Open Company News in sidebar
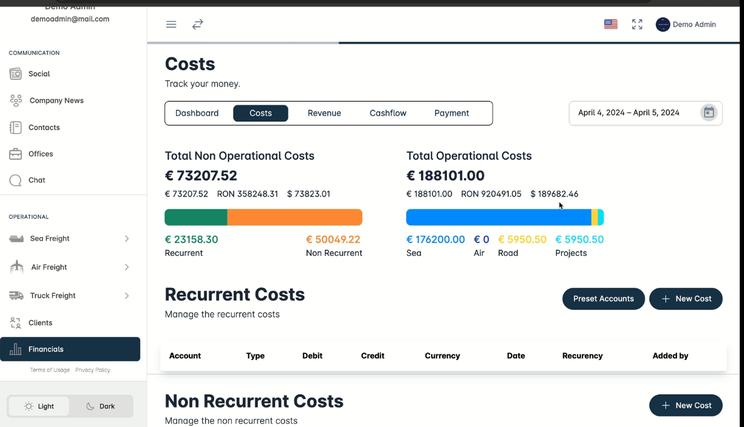Viewport: 744px width, 427px height. pyautogui.click(x=56, y=101)
